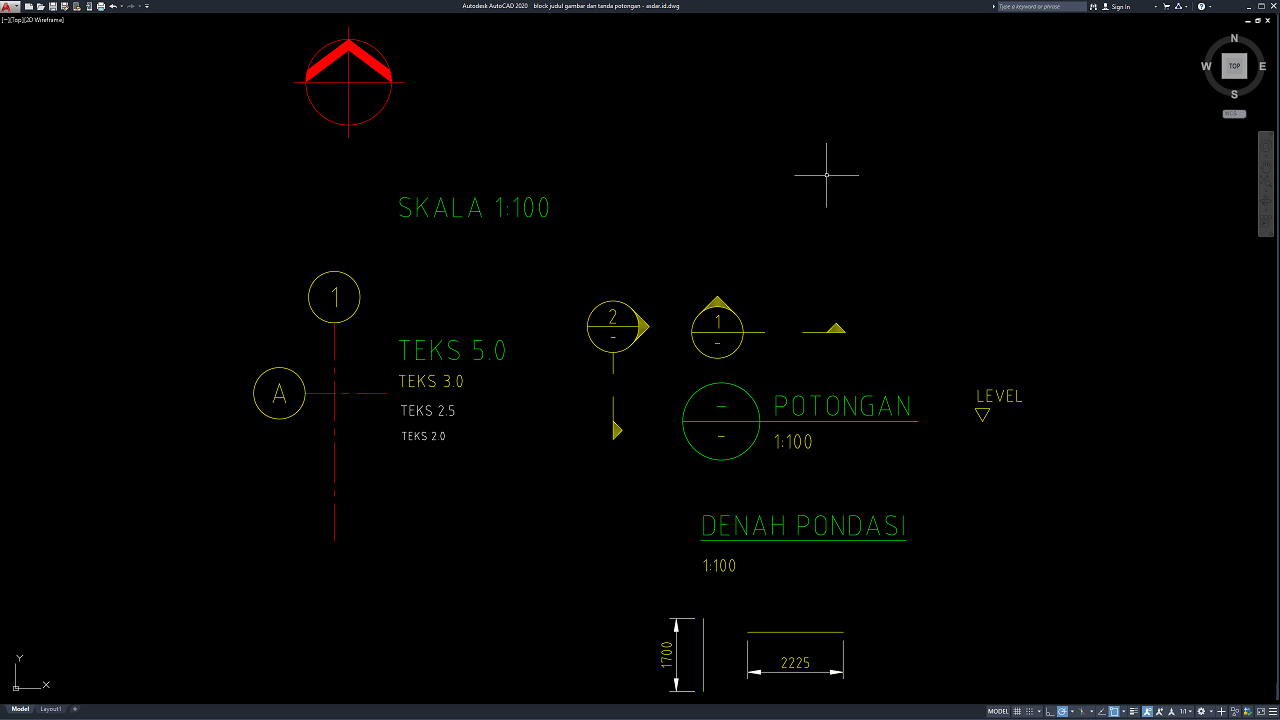Click the MODEL space button in status bar
The height and width of the screenshot is (720, 1280).
pyautogui.click(x=998, y=712)
